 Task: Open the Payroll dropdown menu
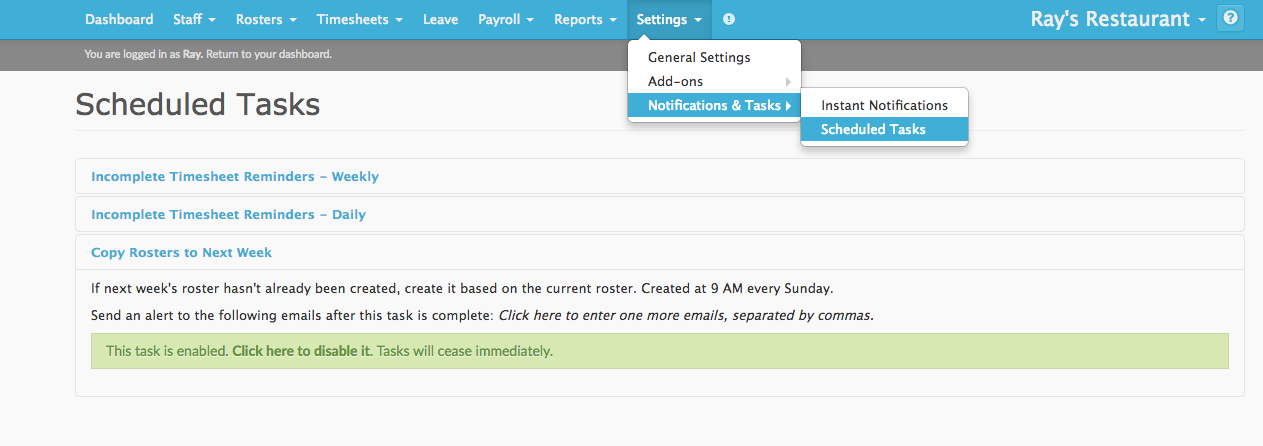tap(506, 19)
